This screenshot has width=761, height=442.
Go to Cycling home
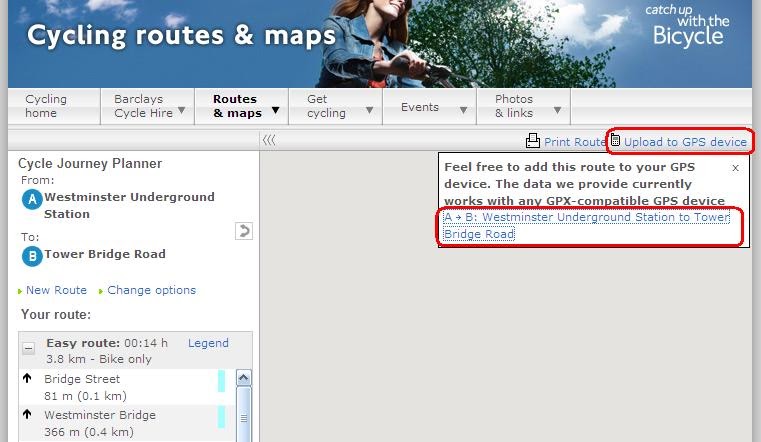[46, 106]
